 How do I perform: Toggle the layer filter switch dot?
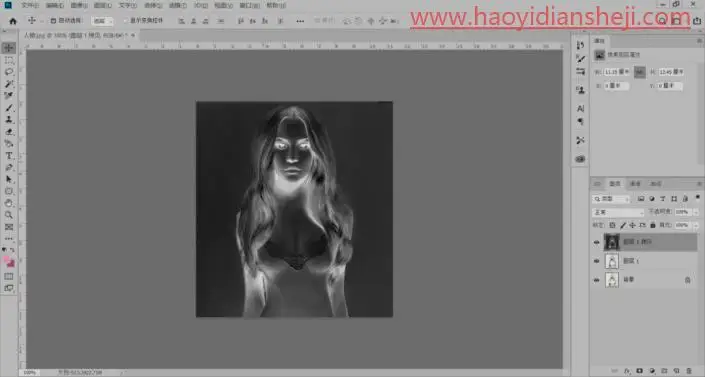[x=697, y=197]
